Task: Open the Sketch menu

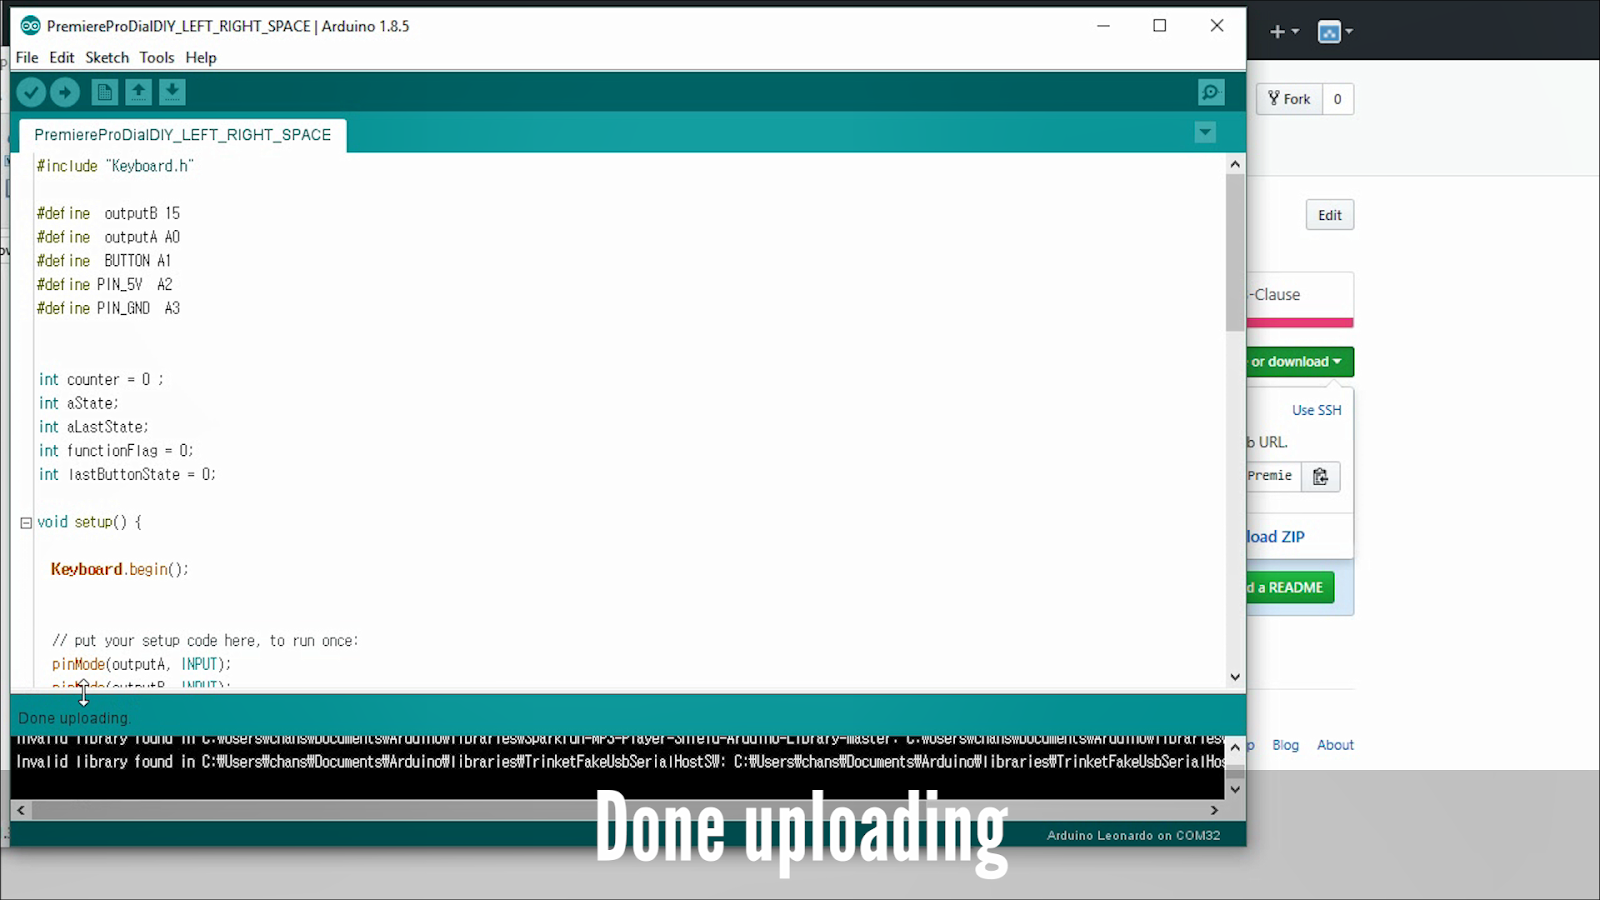Action: click(x=107, y=57)
